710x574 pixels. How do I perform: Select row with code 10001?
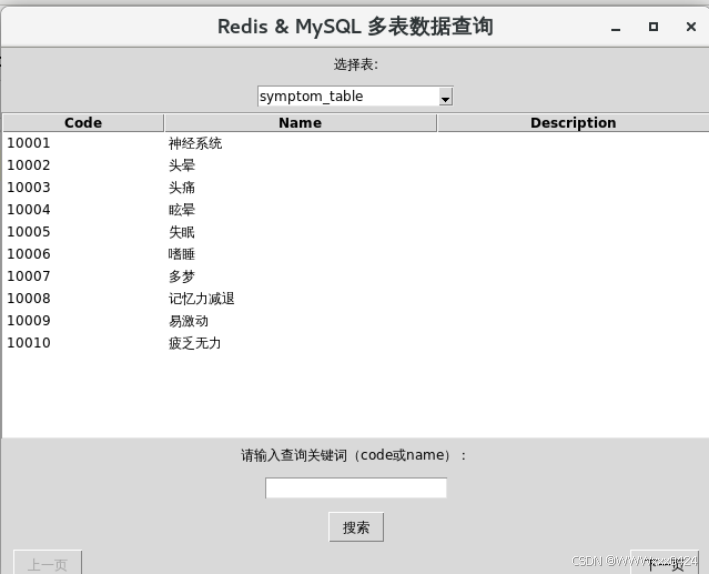355,143
